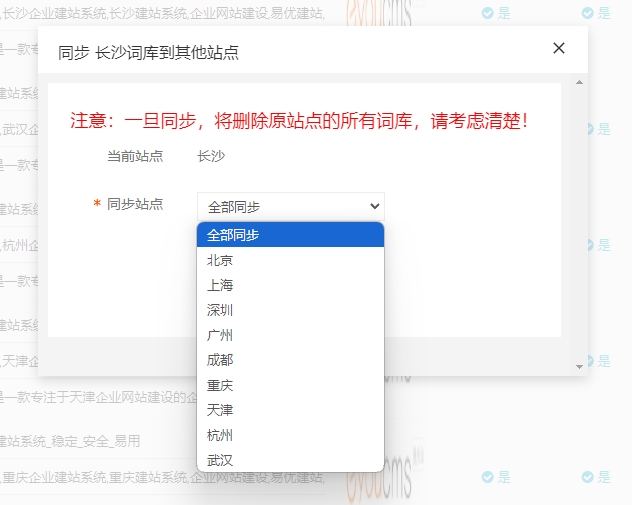Pick 上海 in the site list
632x505 pixels.
[290, 285]
